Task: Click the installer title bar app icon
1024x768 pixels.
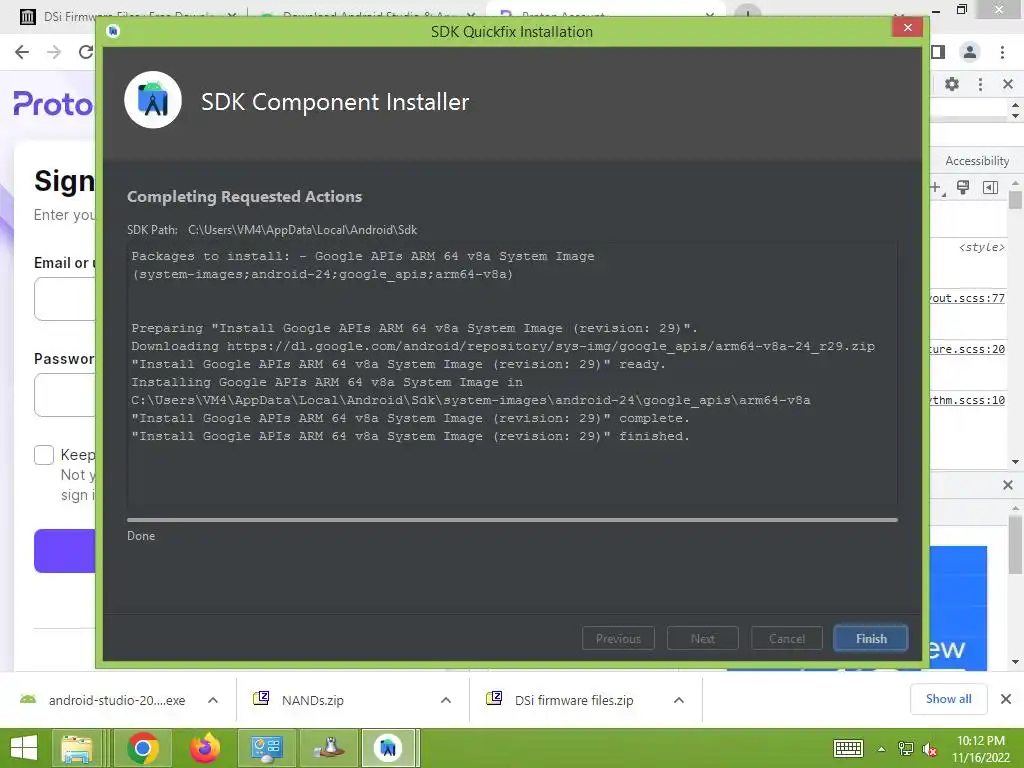Action: 113,31
